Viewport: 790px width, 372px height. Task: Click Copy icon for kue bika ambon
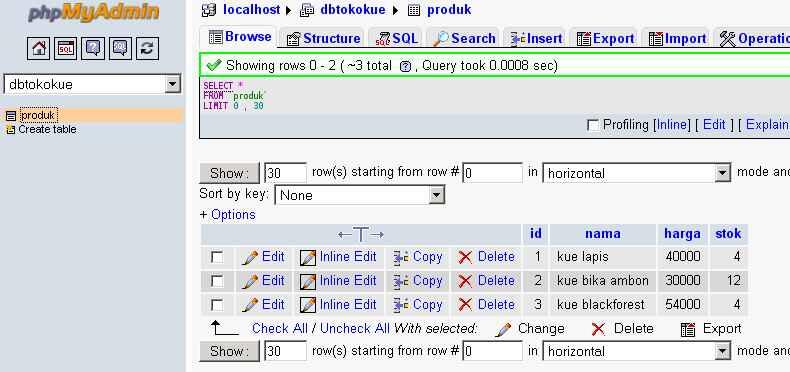point(401,281)
